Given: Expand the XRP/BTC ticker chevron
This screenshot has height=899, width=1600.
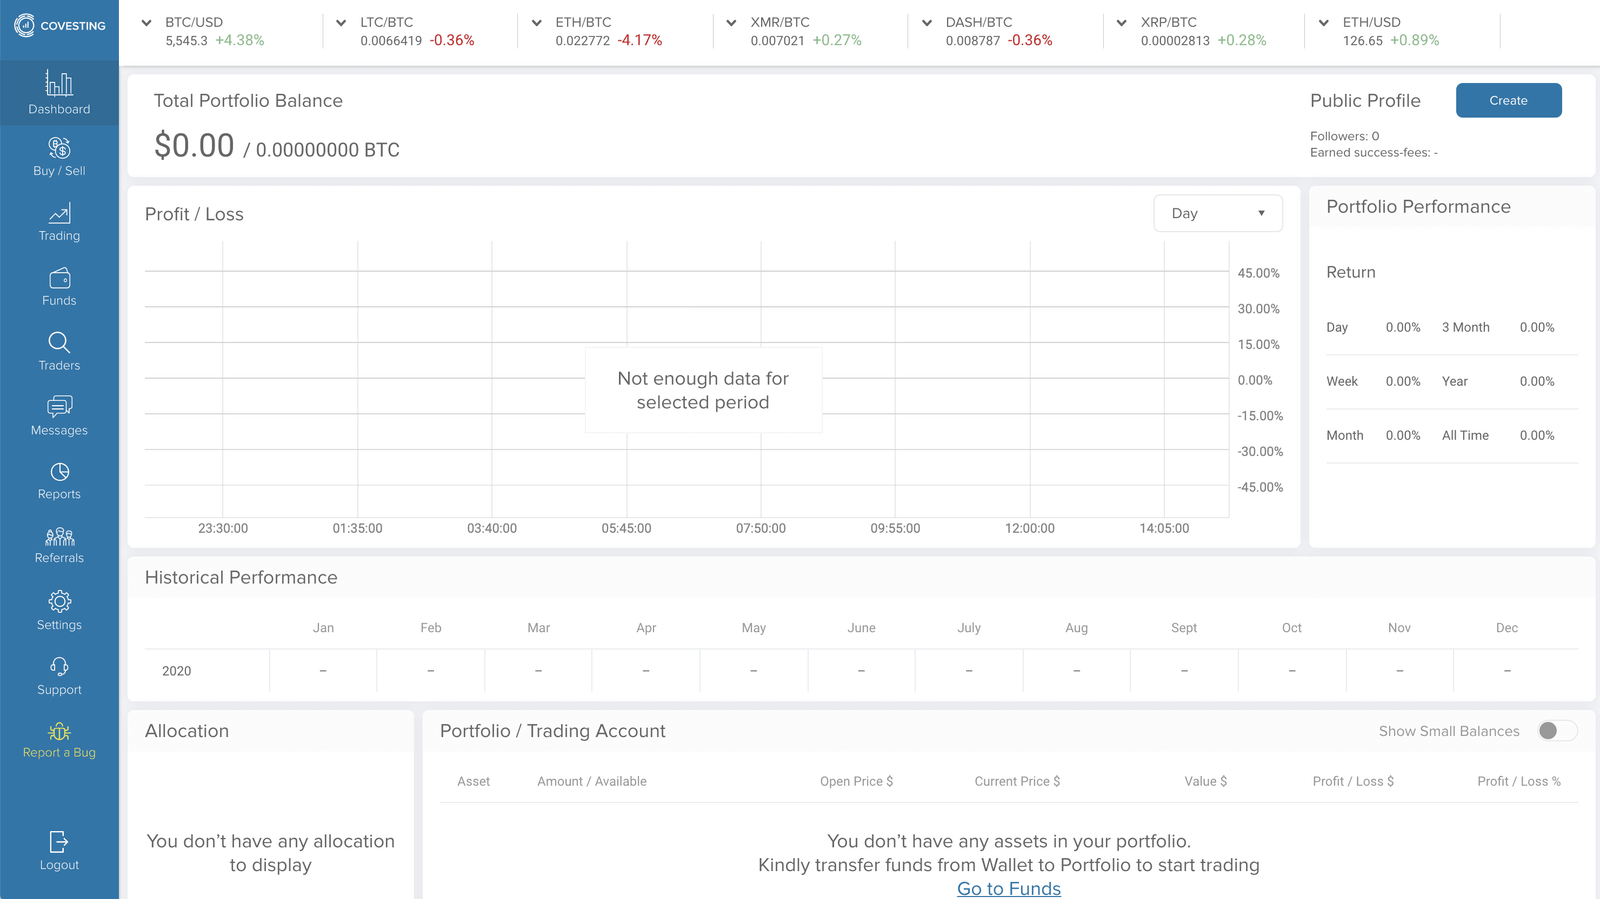Looking at the screenshot, I should (1122, 22).
